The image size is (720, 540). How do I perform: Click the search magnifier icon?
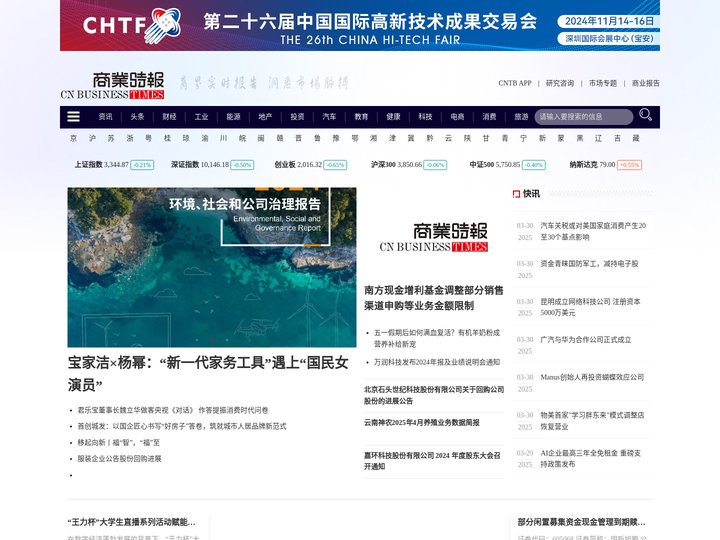coord(645,115)
